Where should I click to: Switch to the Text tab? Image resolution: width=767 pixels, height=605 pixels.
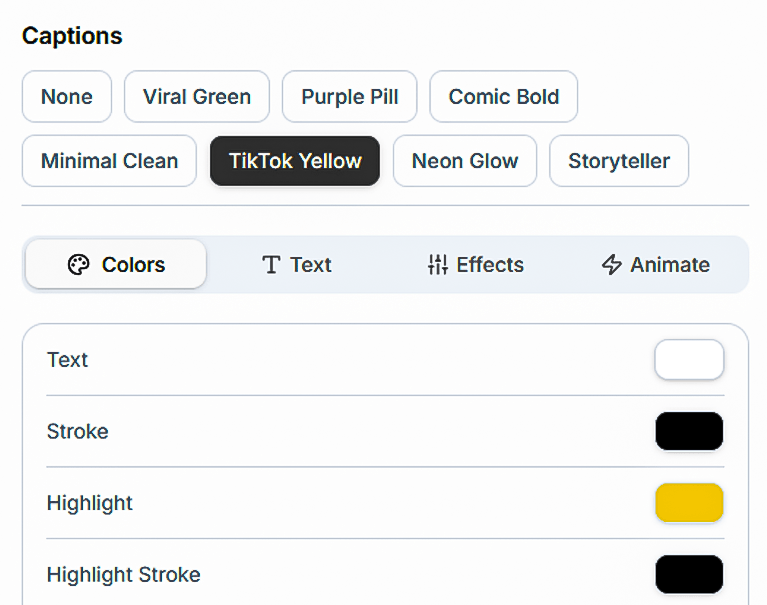(296, 265)
